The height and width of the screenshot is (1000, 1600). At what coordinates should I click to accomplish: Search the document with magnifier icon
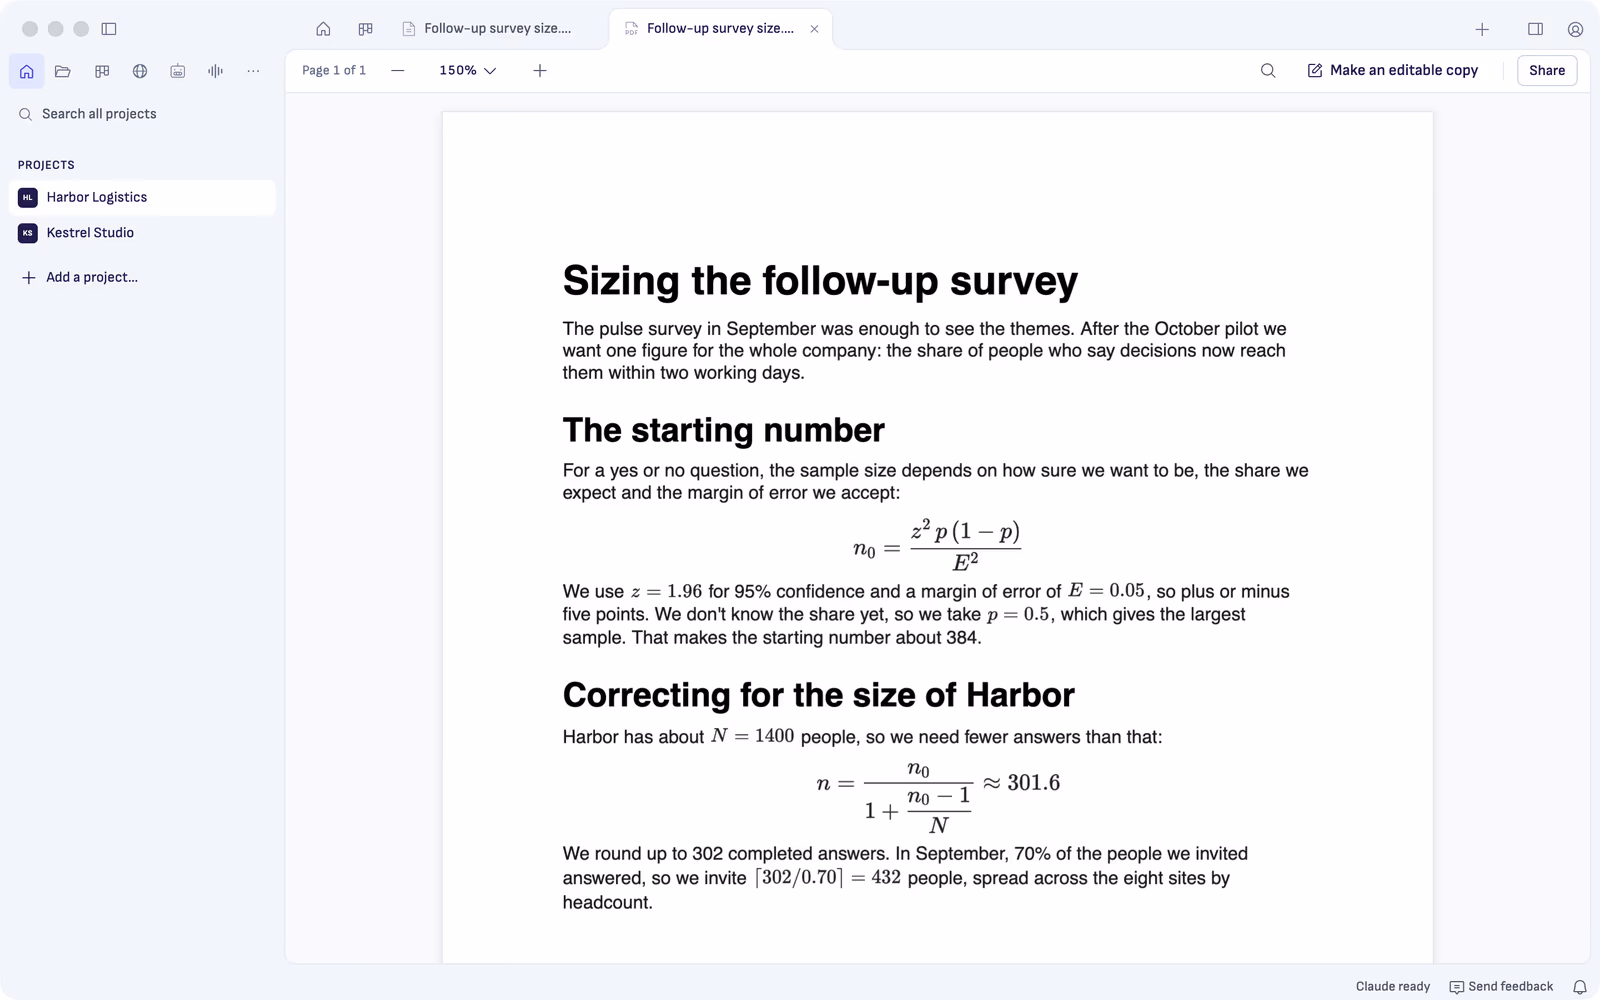(1268, 71)
